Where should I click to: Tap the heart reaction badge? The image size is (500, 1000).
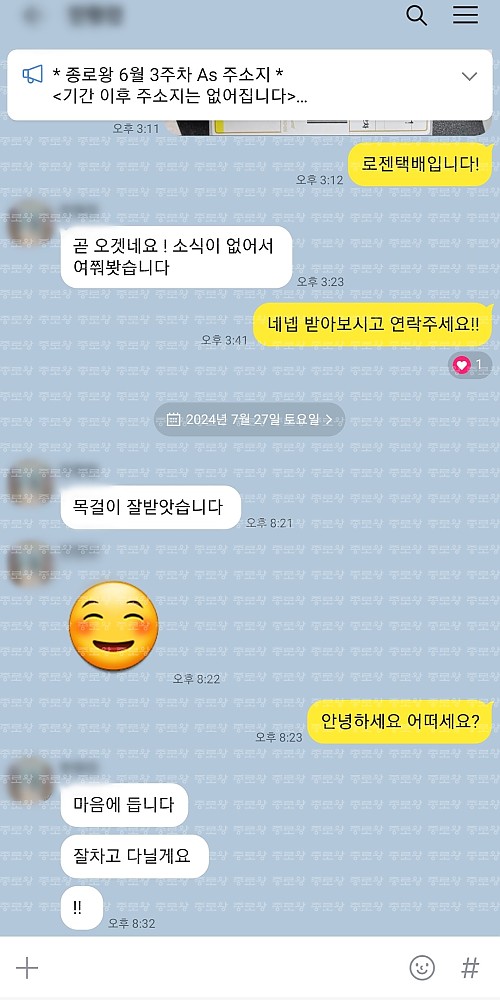point(470,365)
